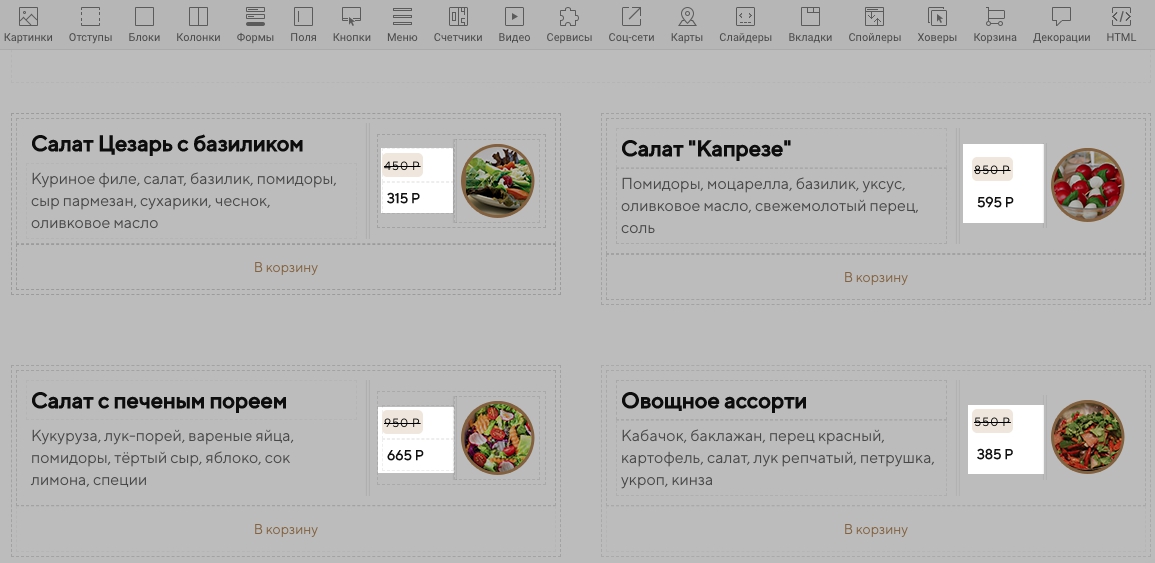Open the Кнопки elements tool

pyautogui.click(x=351, y=24)
